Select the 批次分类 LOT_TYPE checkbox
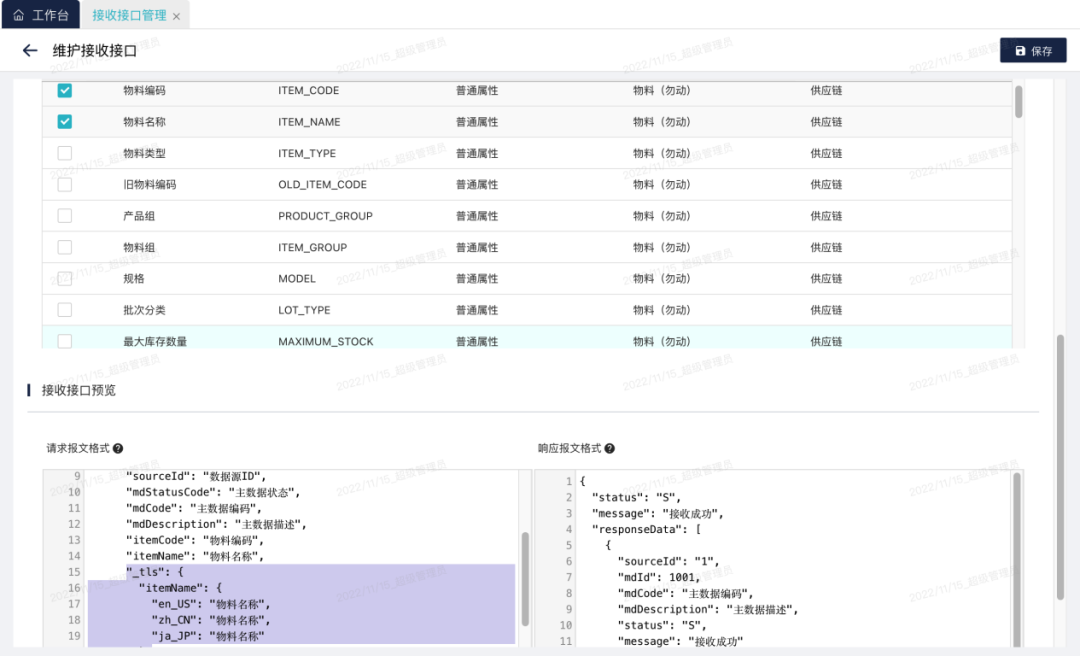The height and width of the screenshot is (656, 1080). [x=65, y=310]
